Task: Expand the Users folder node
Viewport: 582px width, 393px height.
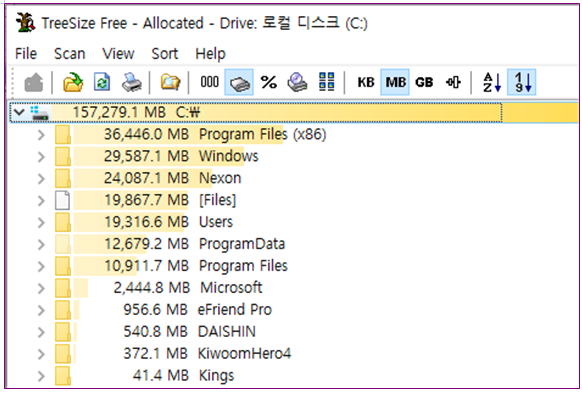Action: pos(41,222)
